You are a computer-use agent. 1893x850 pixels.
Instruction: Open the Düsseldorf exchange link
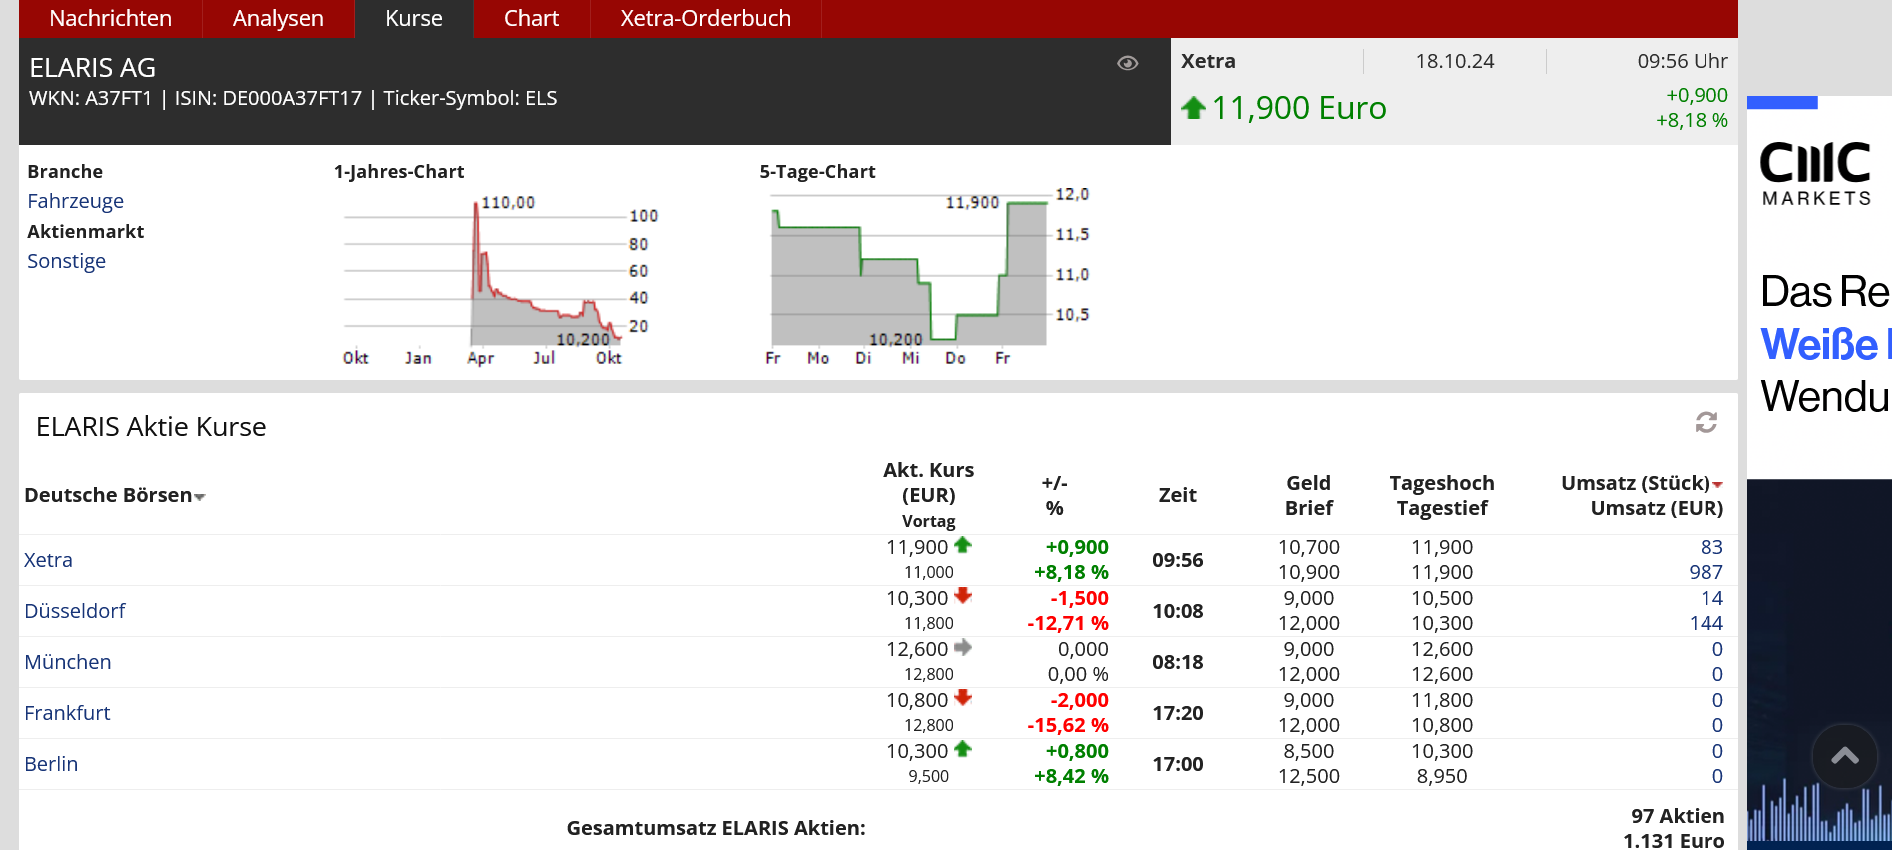75,611
